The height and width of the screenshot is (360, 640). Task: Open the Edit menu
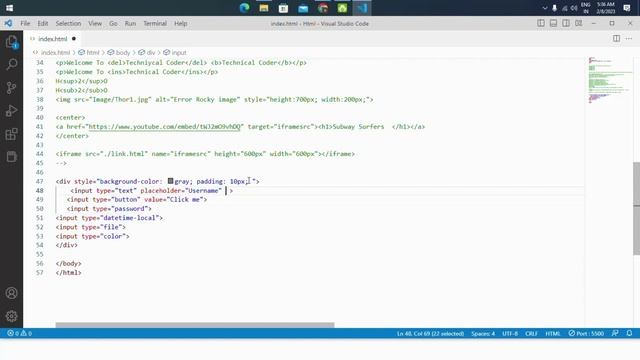pyautogui.click(x=43, y=23)
